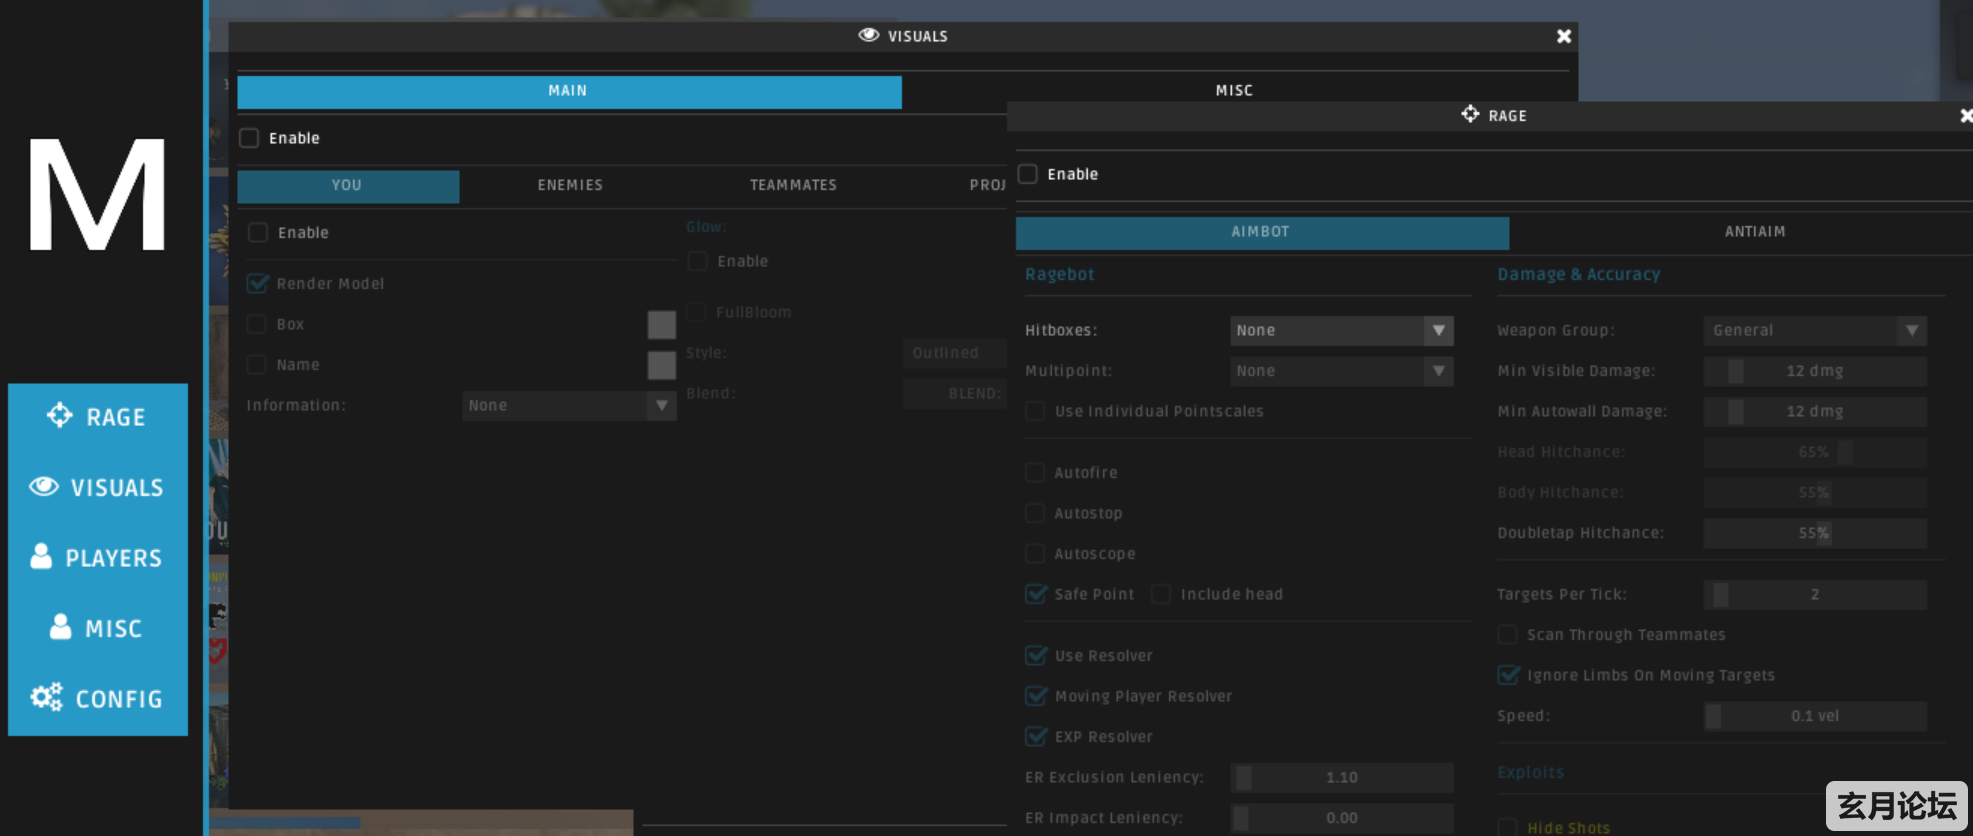The width and height of the screenshot is (1973, 836).
Task: Enable the Autofire checkbox
Action: [1035, 472]
